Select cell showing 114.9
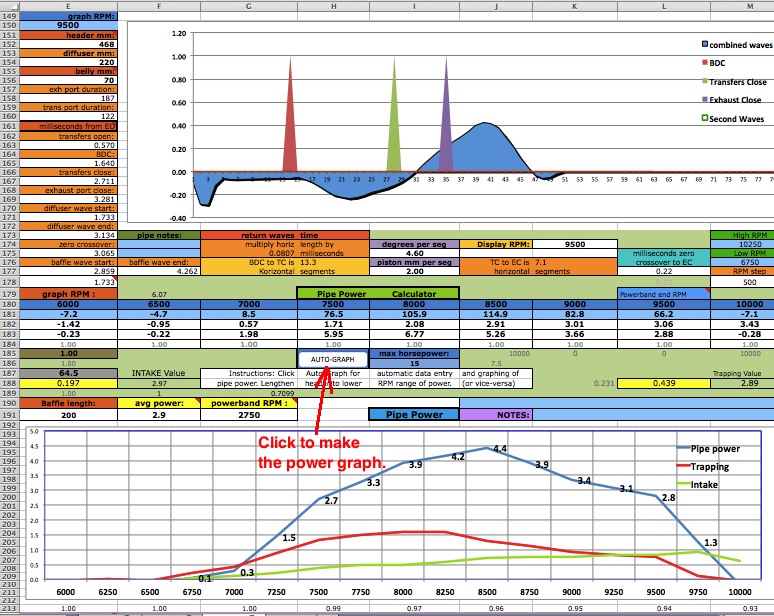Image resolution: width=774 pixels, height=616 pixels. click(x=496, y=314)
